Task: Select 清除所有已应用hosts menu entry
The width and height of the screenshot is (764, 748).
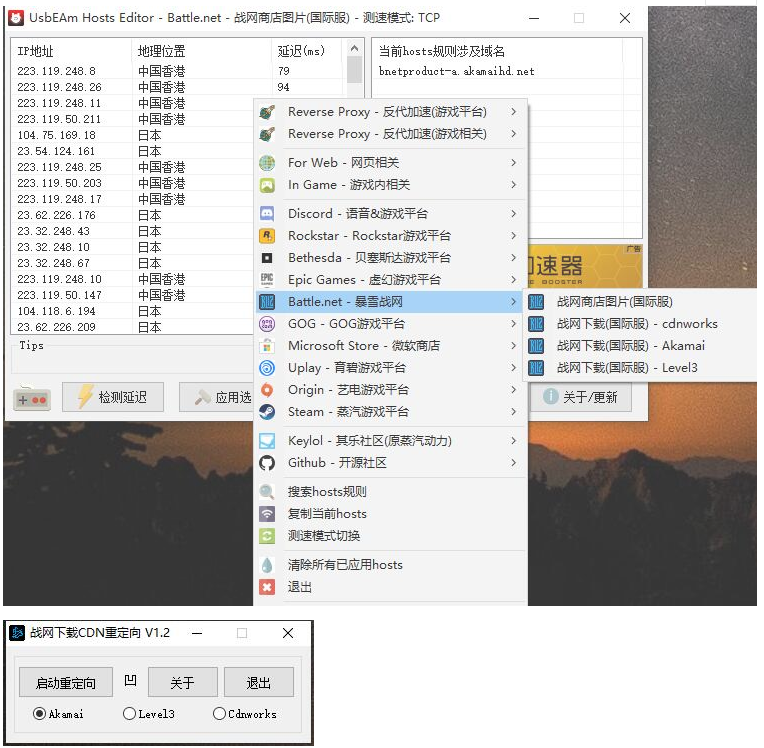Action: click(x=389, y=565)
